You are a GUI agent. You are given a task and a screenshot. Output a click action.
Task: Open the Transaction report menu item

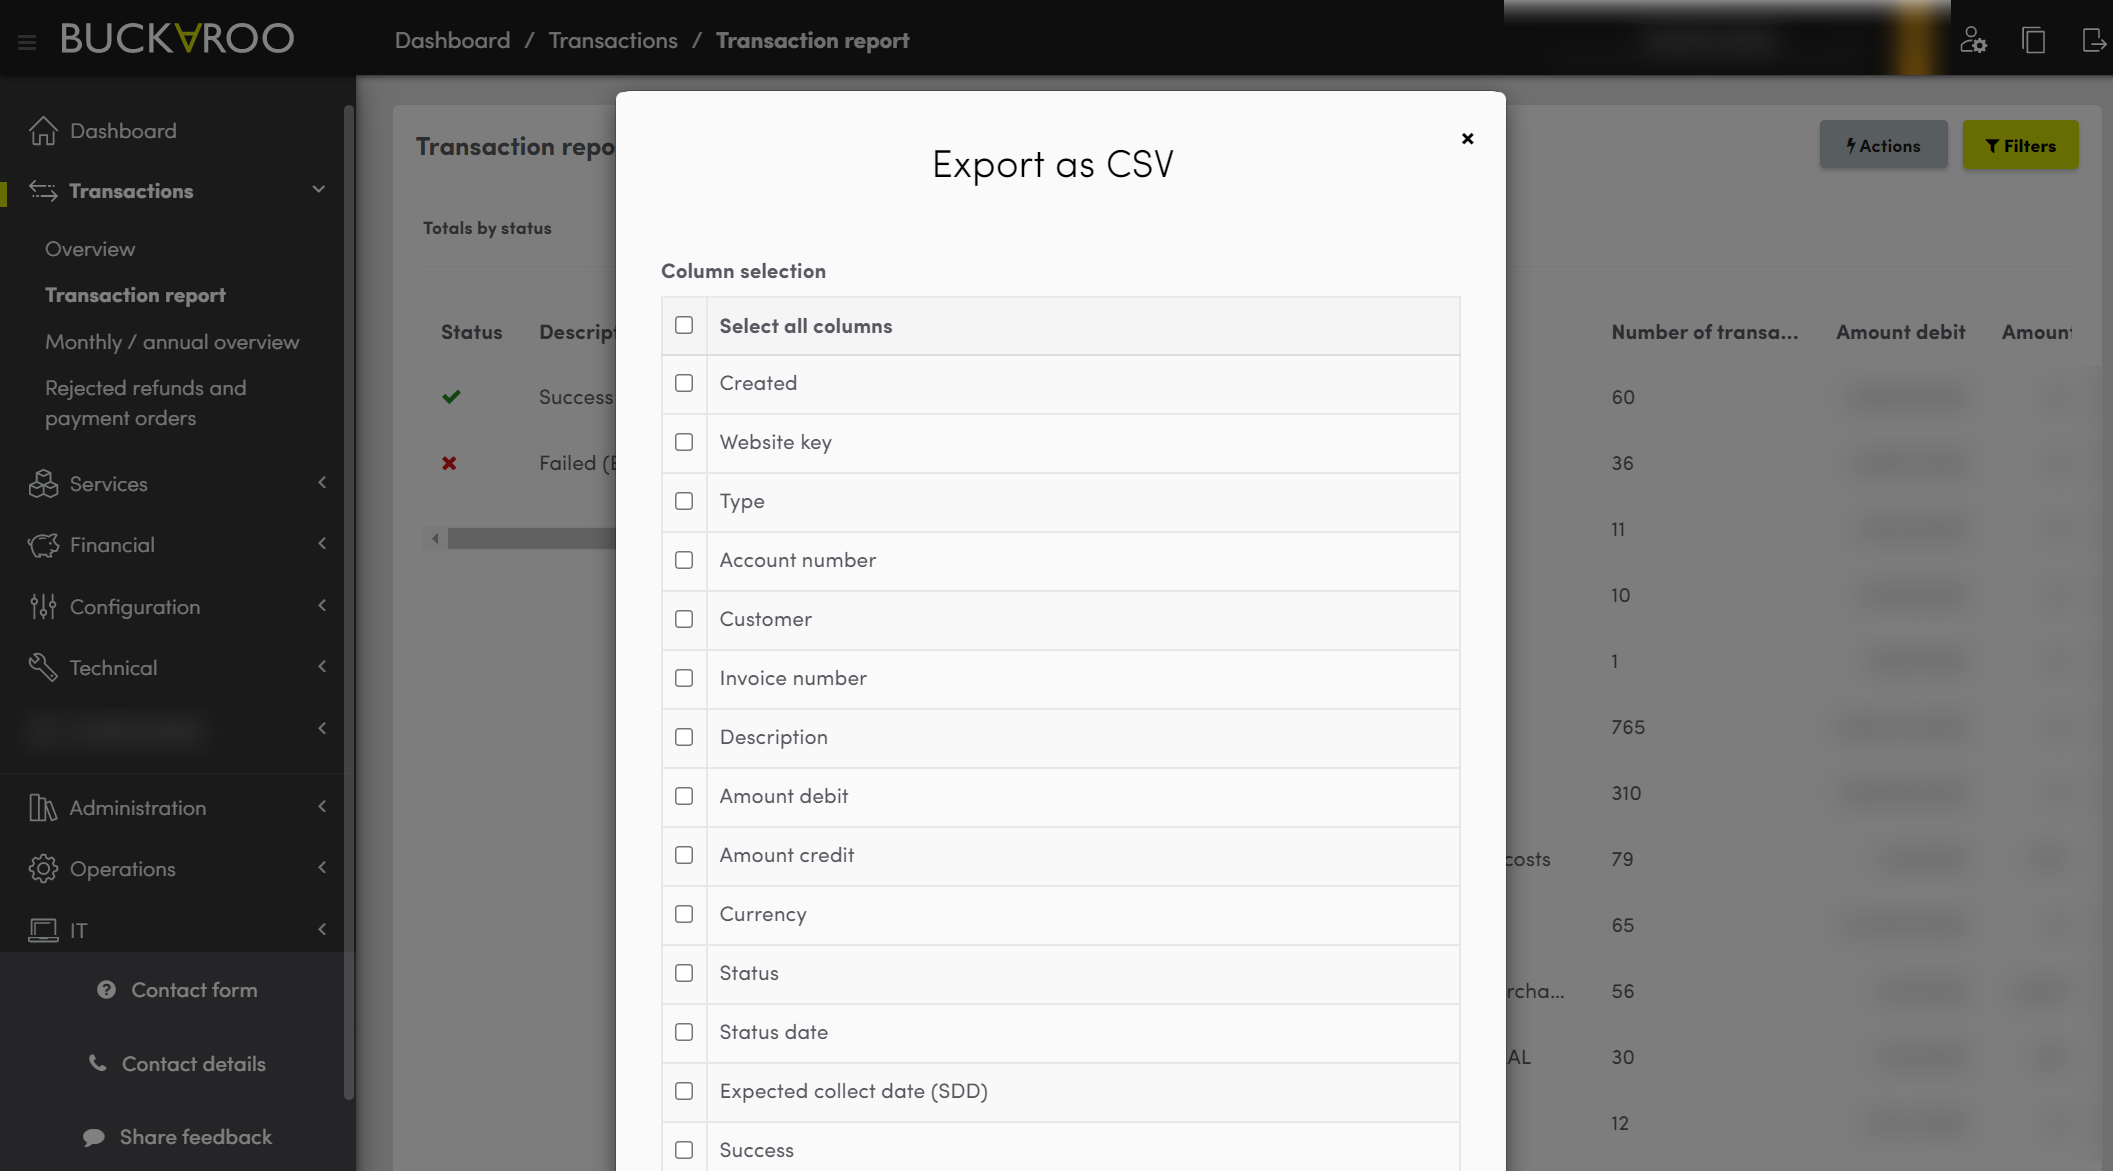[134, 293]
